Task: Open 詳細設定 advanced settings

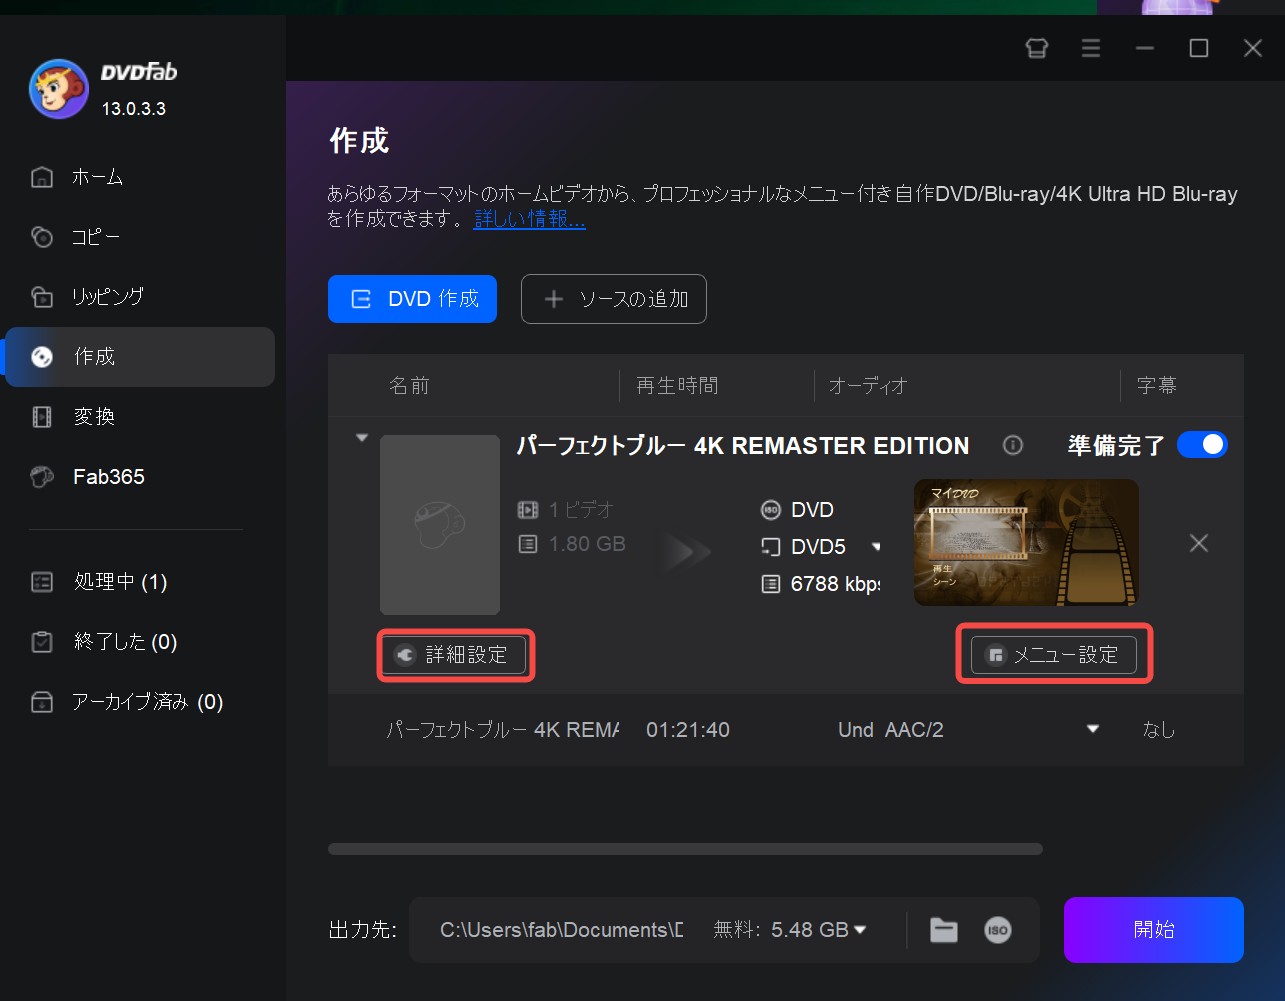Action: pyautogui.click(x=455, y=655)
